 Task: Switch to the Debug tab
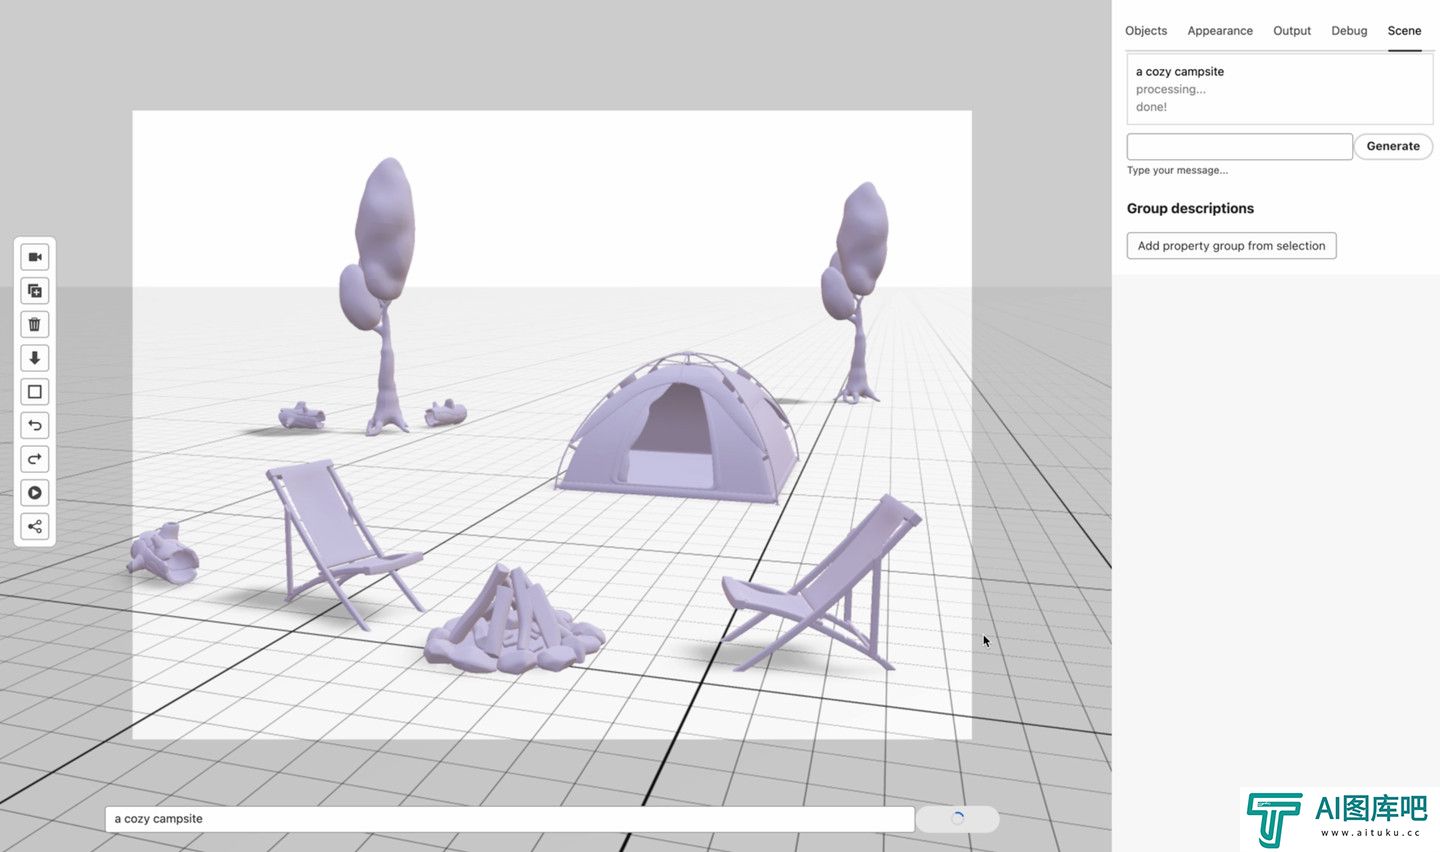(x=1349, y=31)
